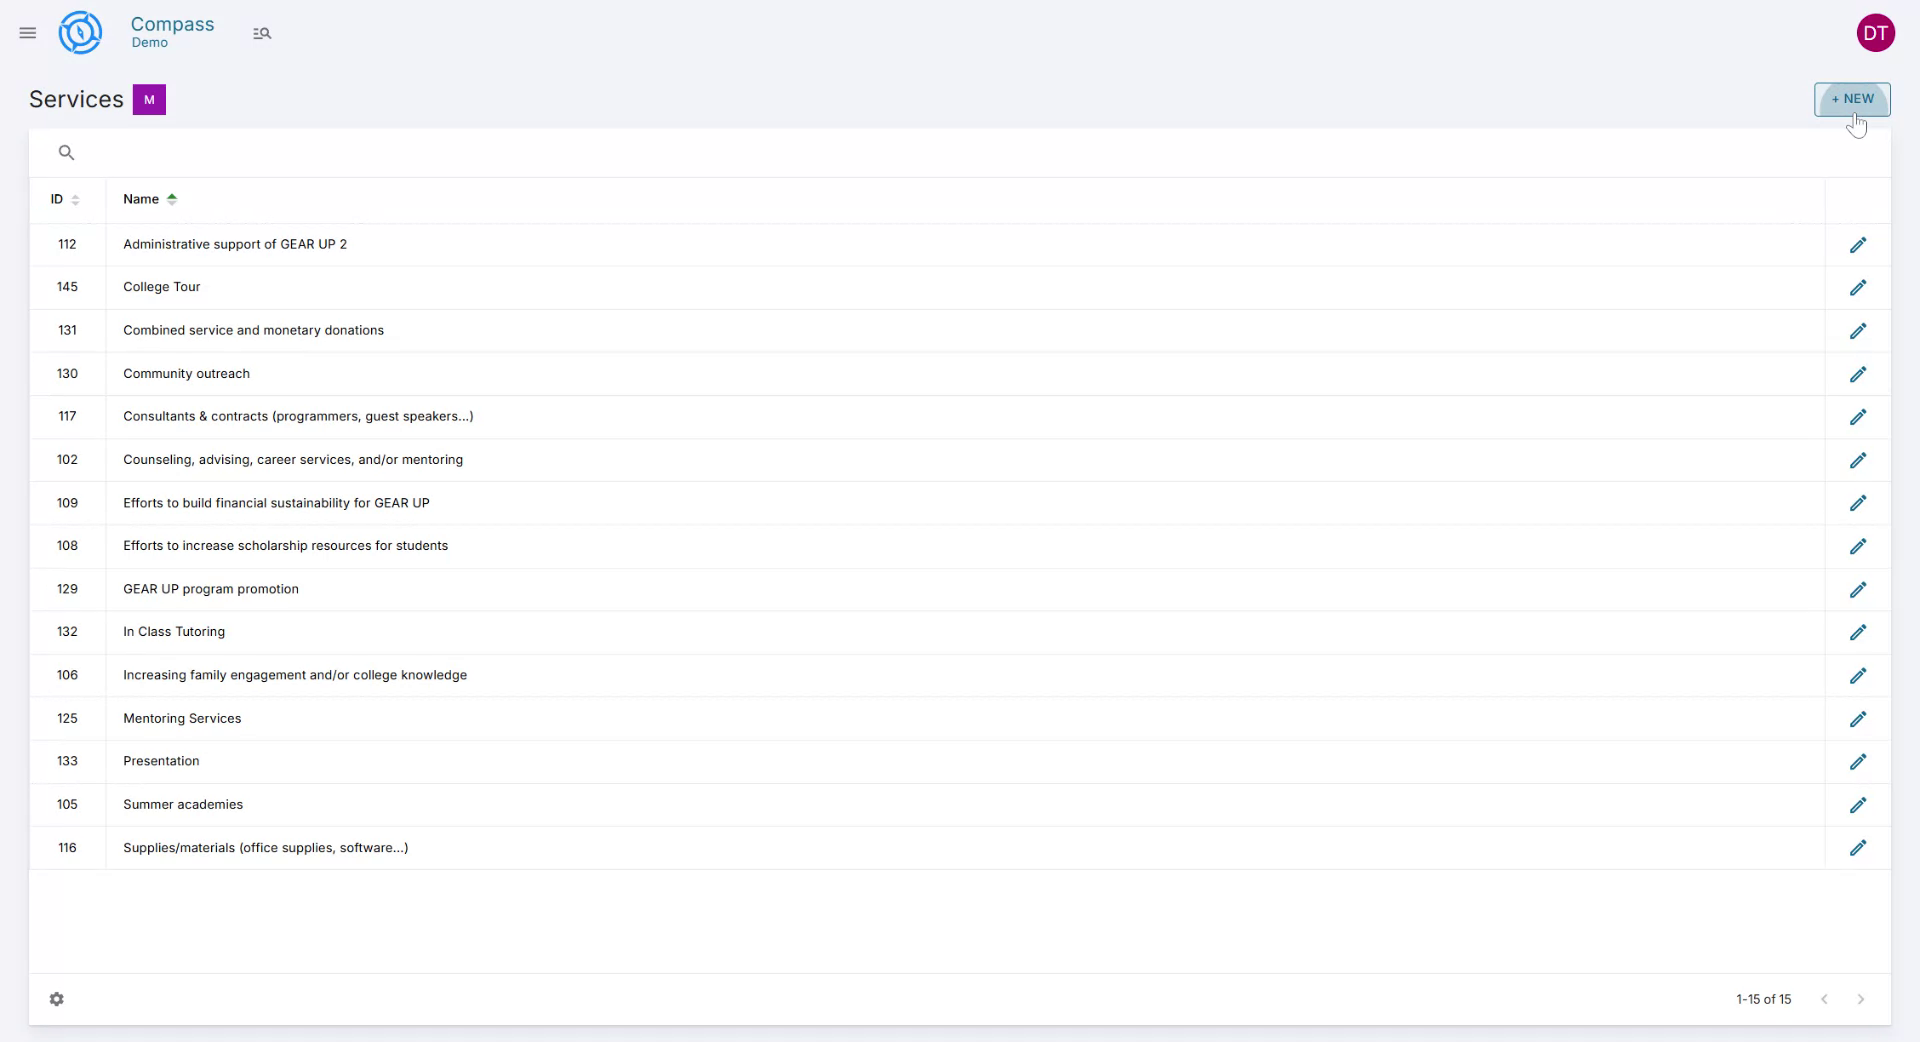Go to next page of services
This screenshot has width=1920, height=1042.
coord(1860,999)
